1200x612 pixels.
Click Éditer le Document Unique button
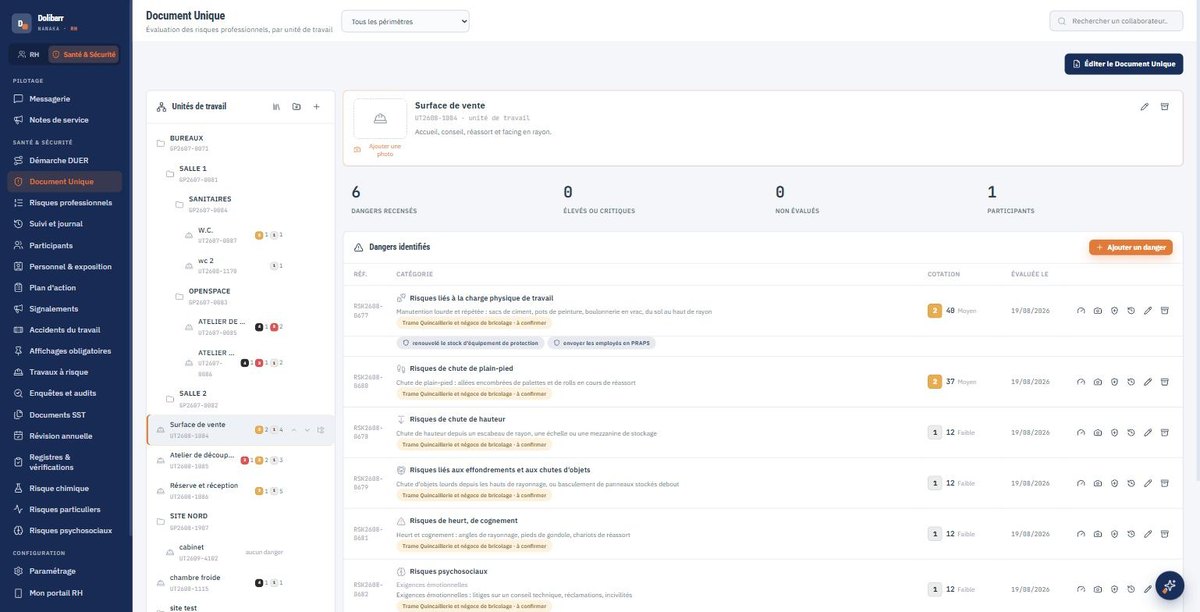pyautogui.click(x=1124, y=64)
